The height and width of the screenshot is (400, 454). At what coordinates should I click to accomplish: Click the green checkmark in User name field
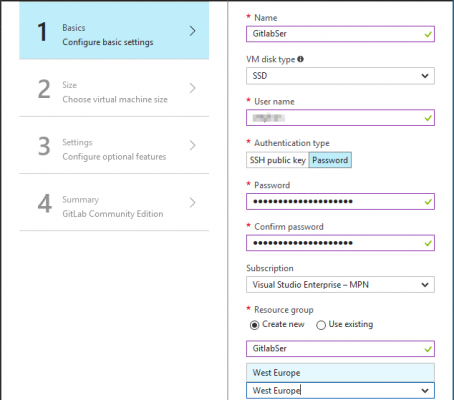[x=428, y=118]
